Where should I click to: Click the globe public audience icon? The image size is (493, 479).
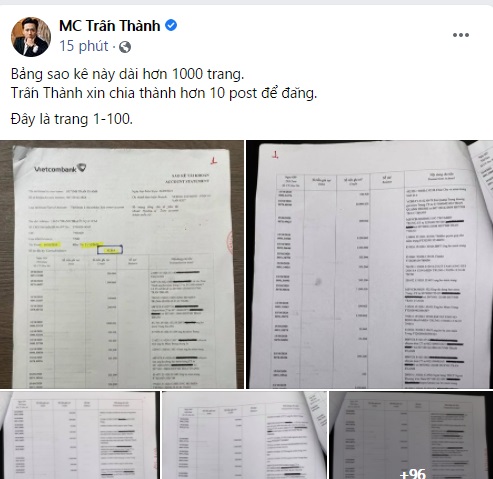[x=125, y=47]
